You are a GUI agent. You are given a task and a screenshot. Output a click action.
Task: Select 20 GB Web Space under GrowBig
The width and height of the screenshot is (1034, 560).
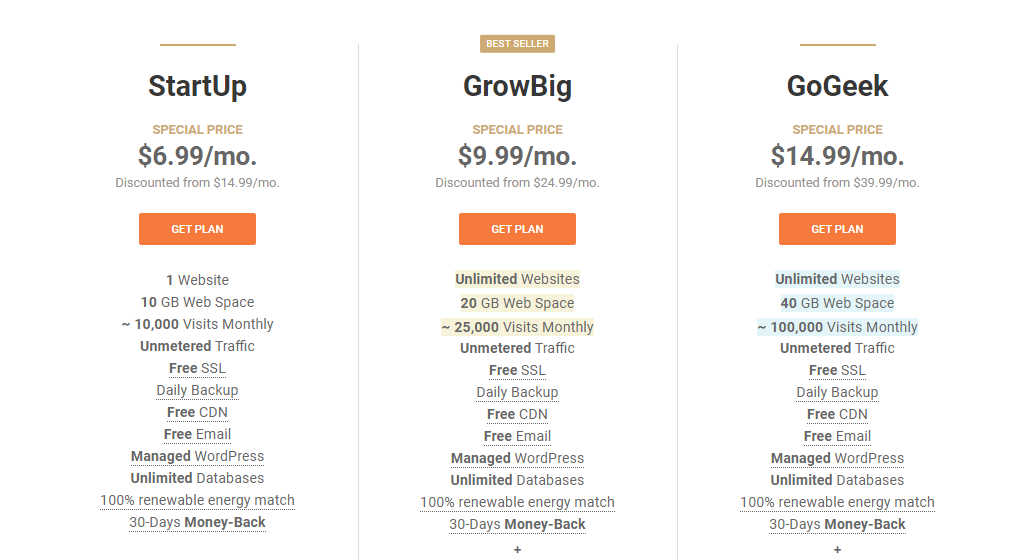click(x=517, y=303)
